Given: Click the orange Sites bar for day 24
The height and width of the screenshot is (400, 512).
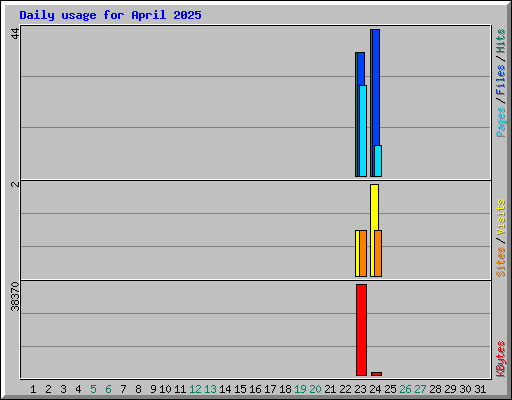Looking at the screenshot, I should pyautogui.click(x=378, y=253).
